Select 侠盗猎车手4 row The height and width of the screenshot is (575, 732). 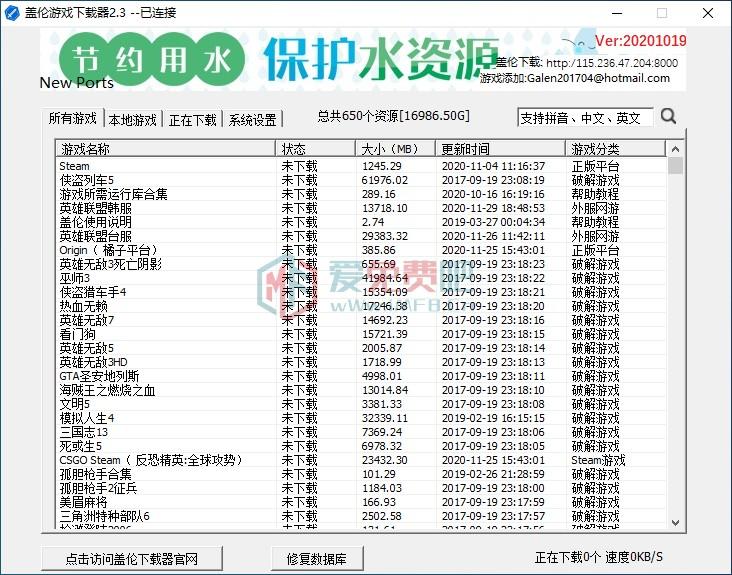point(361,292)
